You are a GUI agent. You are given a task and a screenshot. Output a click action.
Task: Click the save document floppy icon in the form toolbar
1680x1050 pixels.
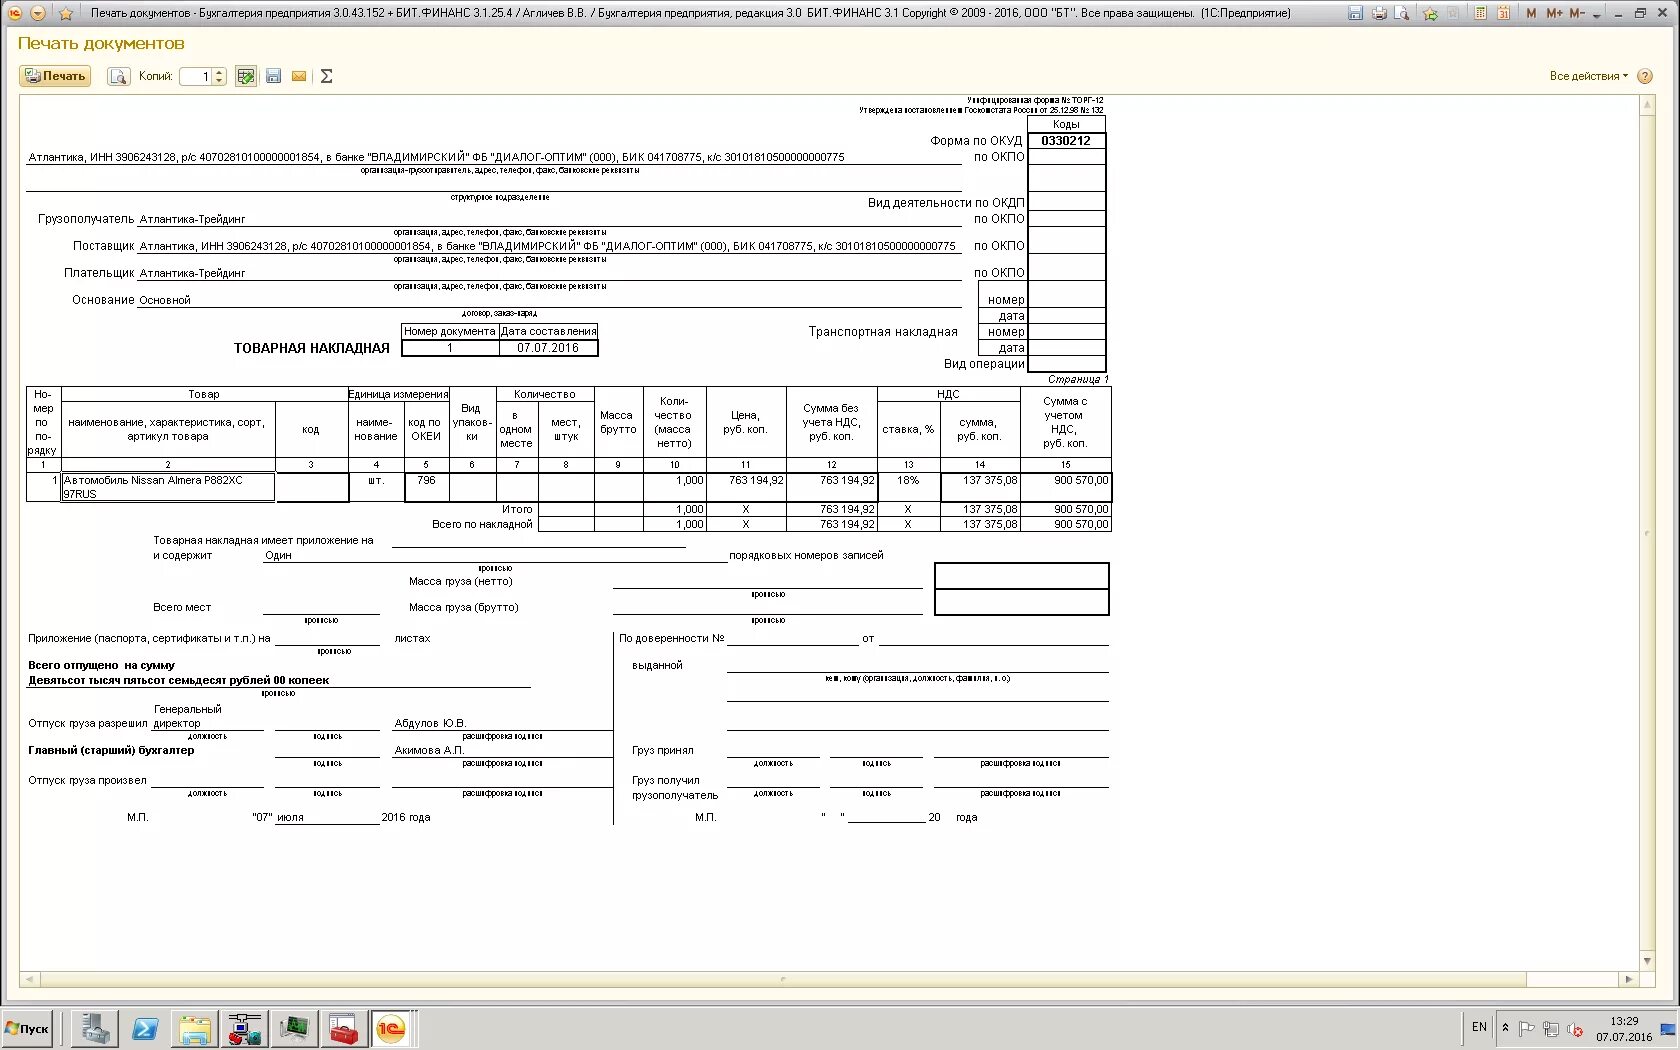[x=273, y=76]
